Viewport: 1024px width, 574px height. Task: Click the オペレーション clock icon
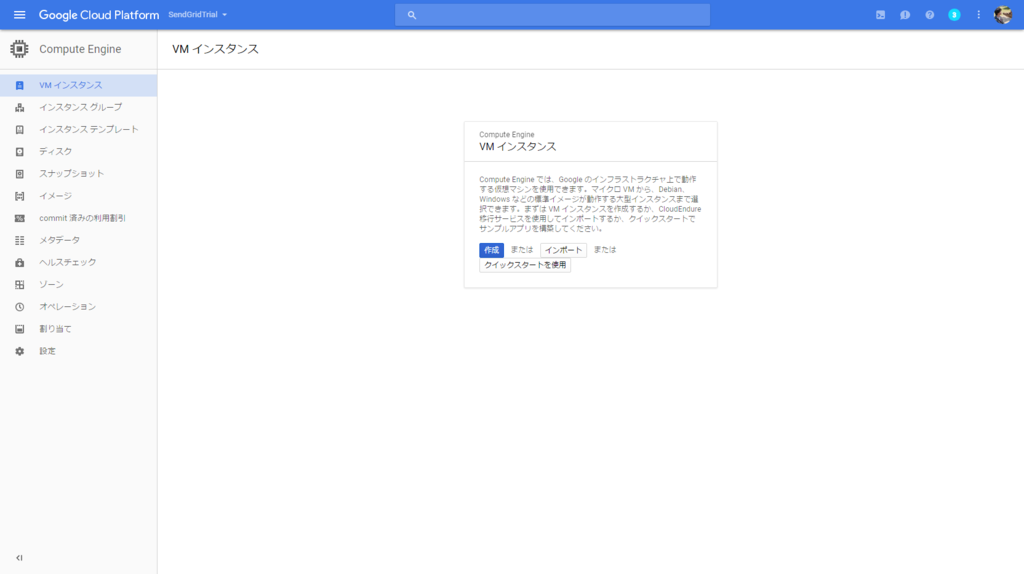click(20, 307)
